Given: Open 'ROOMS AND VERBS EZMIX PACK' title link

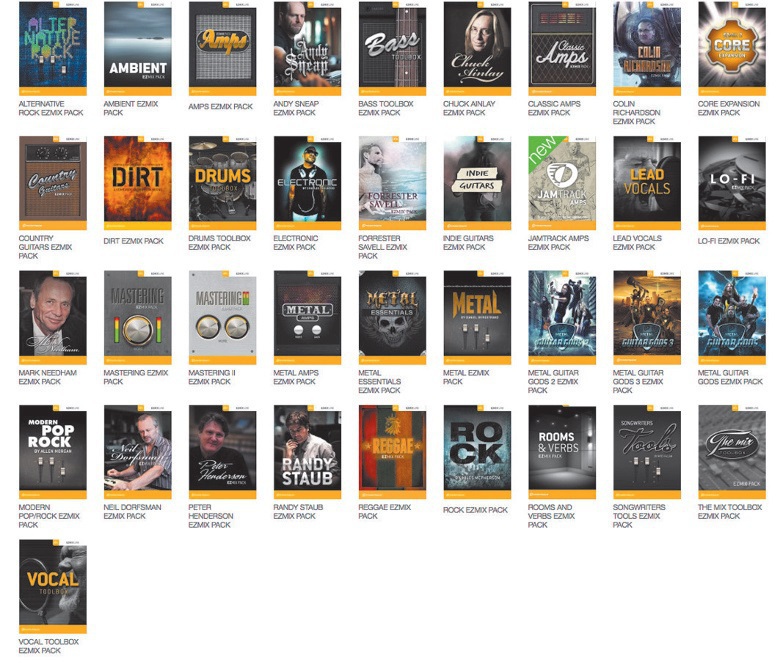Looking at the screenshot, I should point(551,516).
